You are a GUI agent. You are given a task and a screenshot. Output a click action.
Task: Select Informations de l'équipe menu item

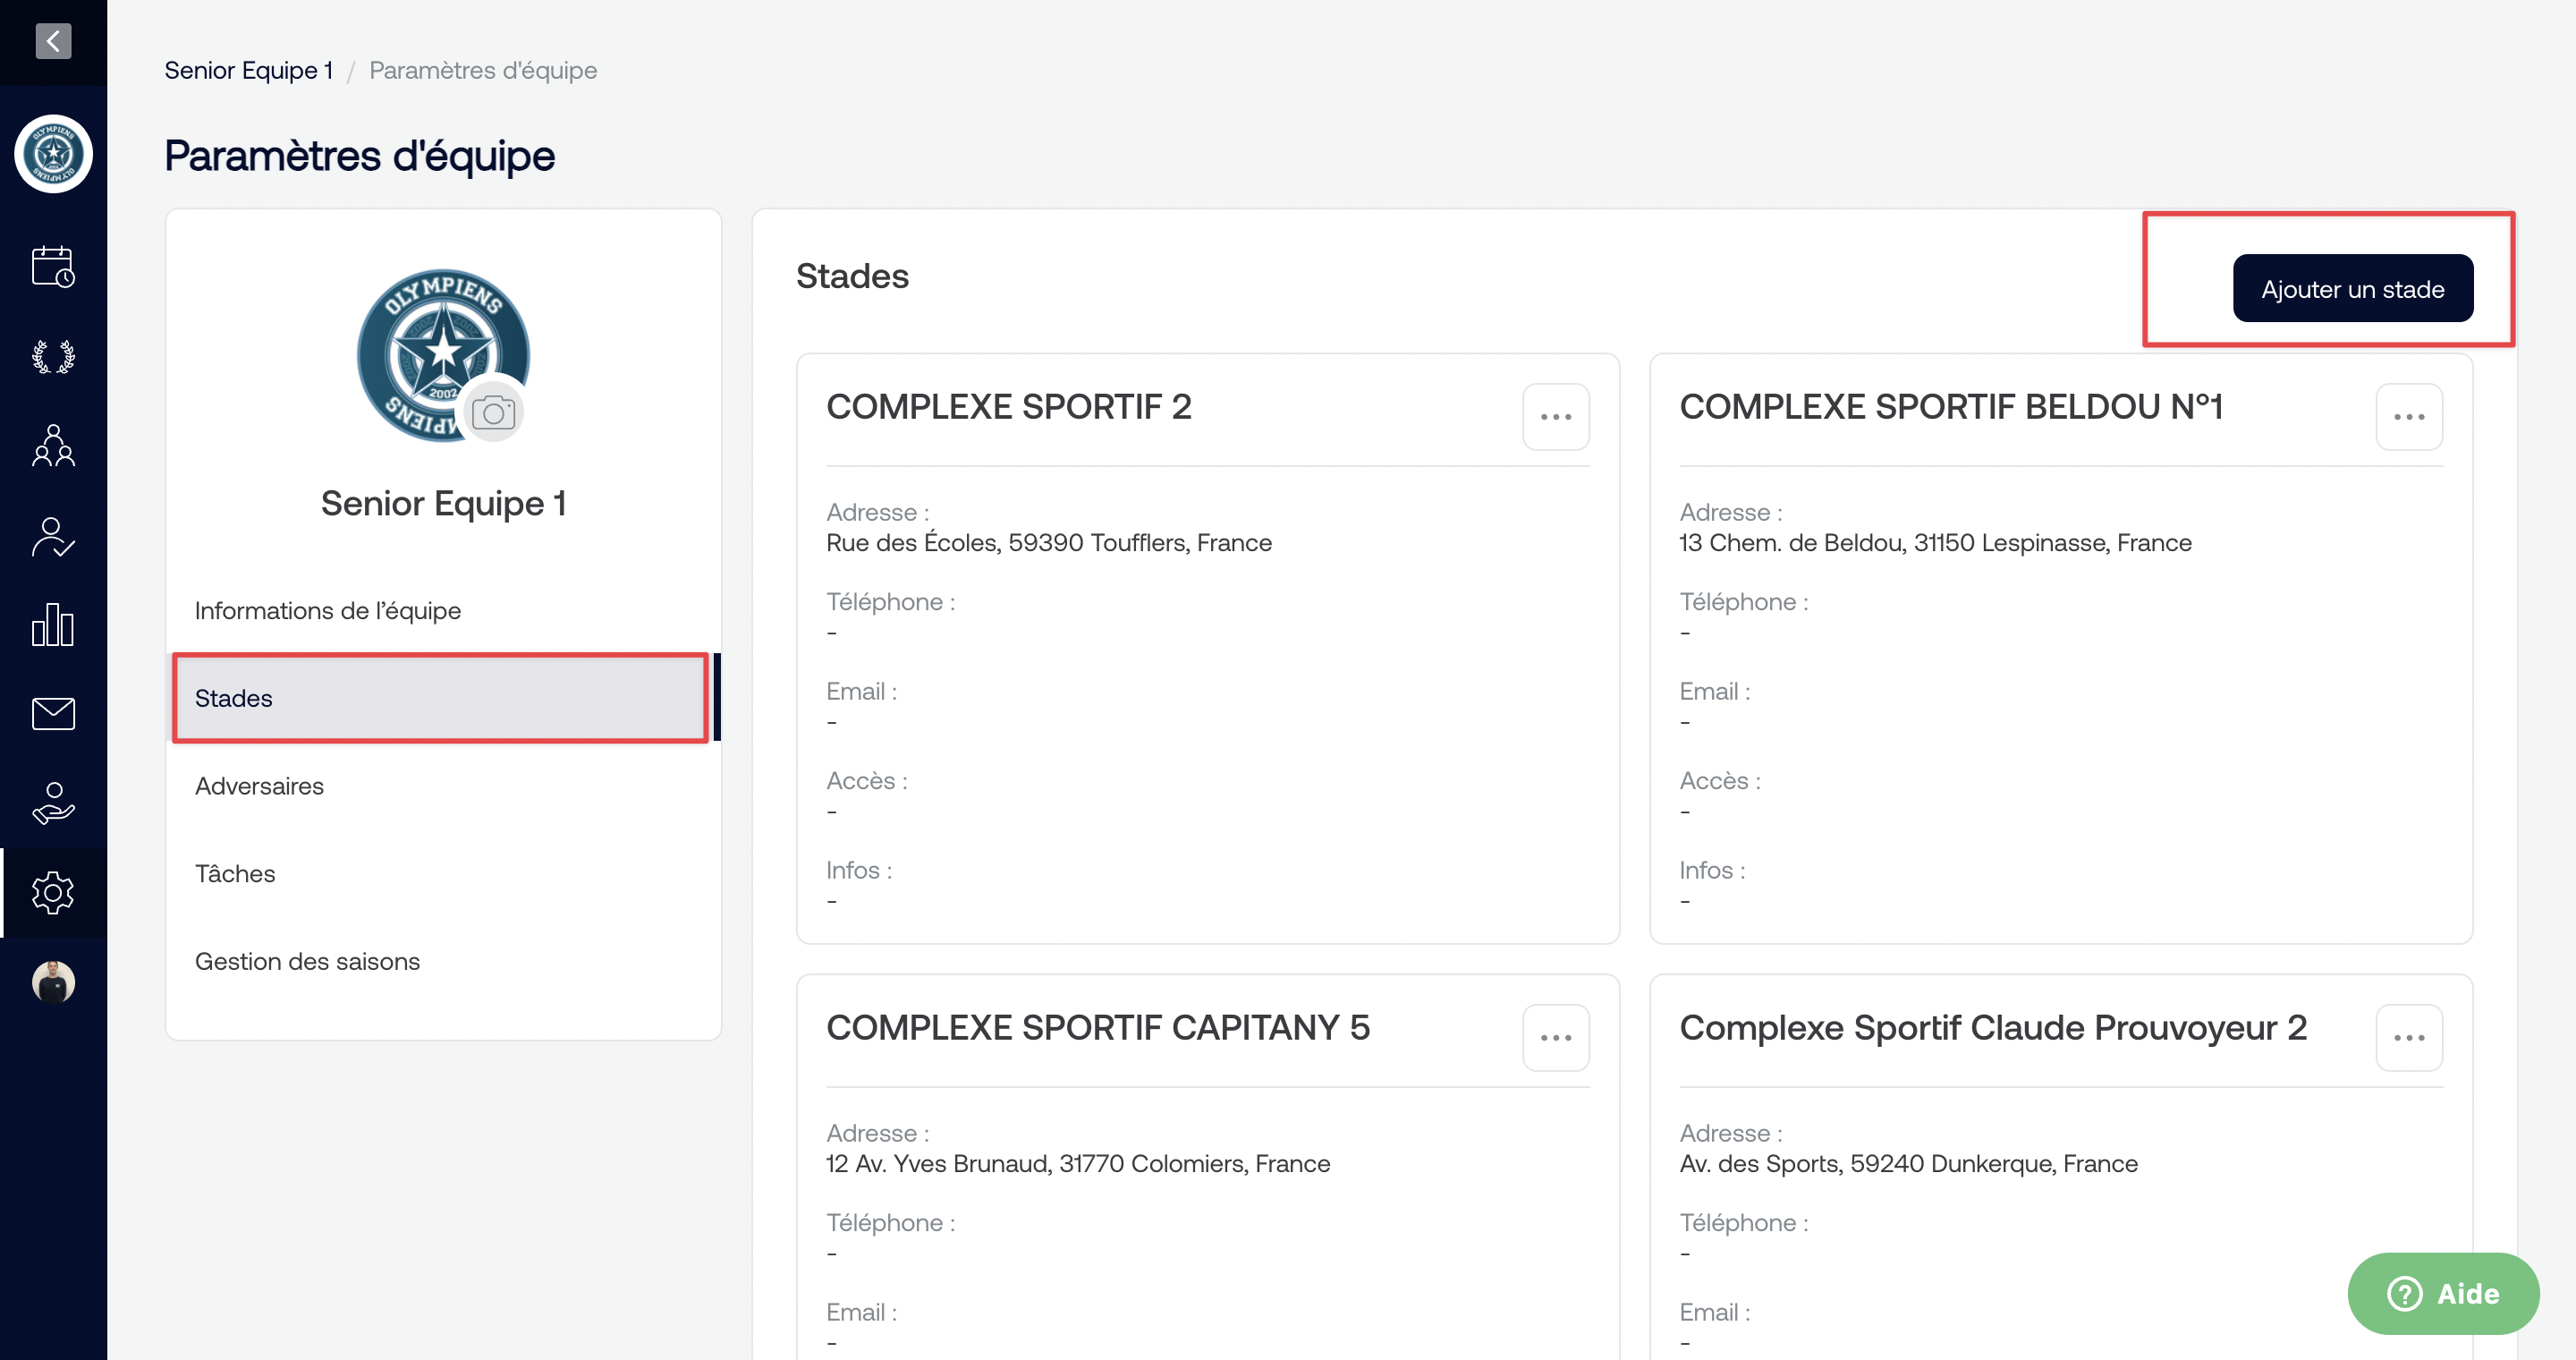(x=443, y=610)
